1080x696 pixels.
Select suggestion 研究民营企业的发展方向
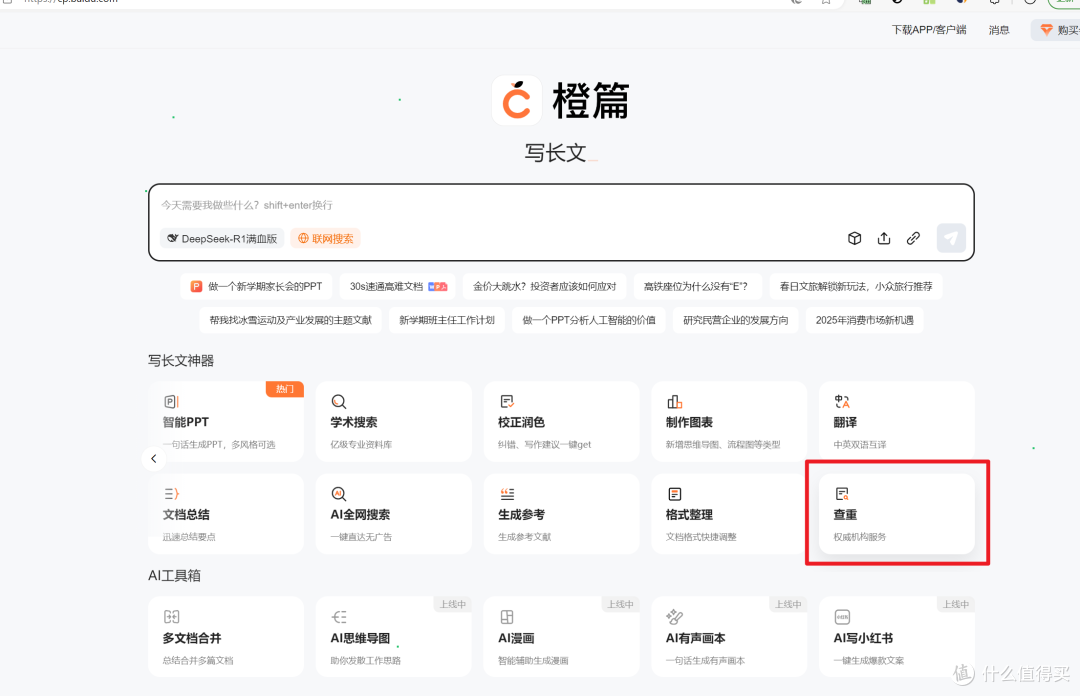(736, 320)
